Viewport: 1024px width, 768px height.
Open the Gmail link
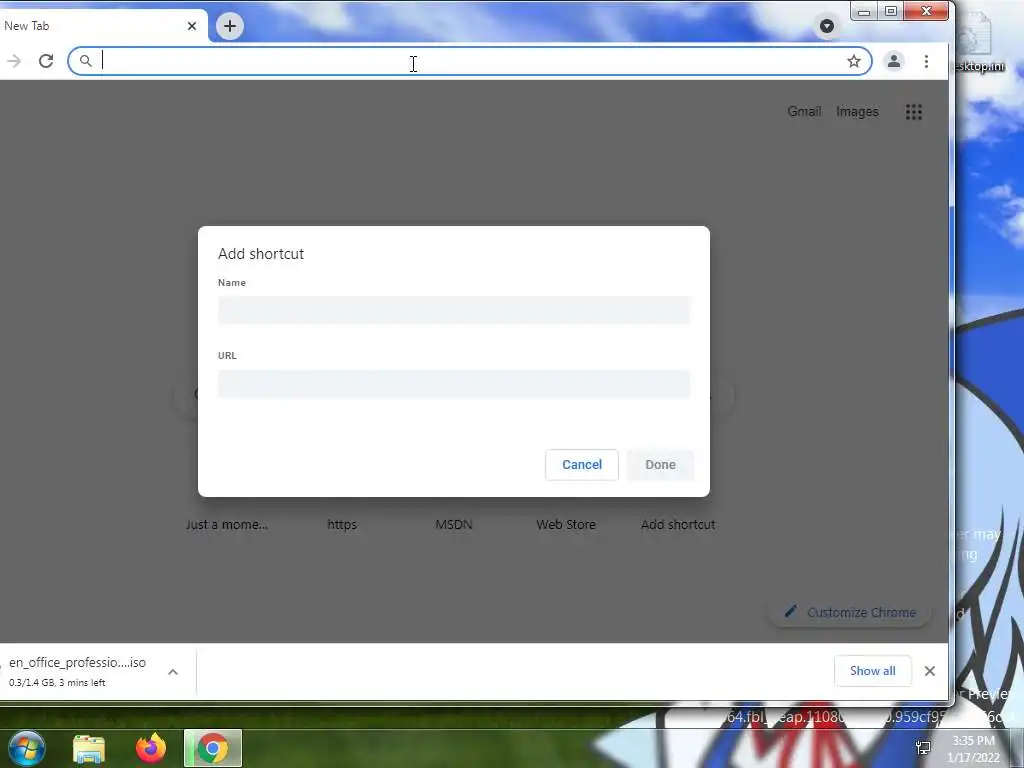pos(804,112)
